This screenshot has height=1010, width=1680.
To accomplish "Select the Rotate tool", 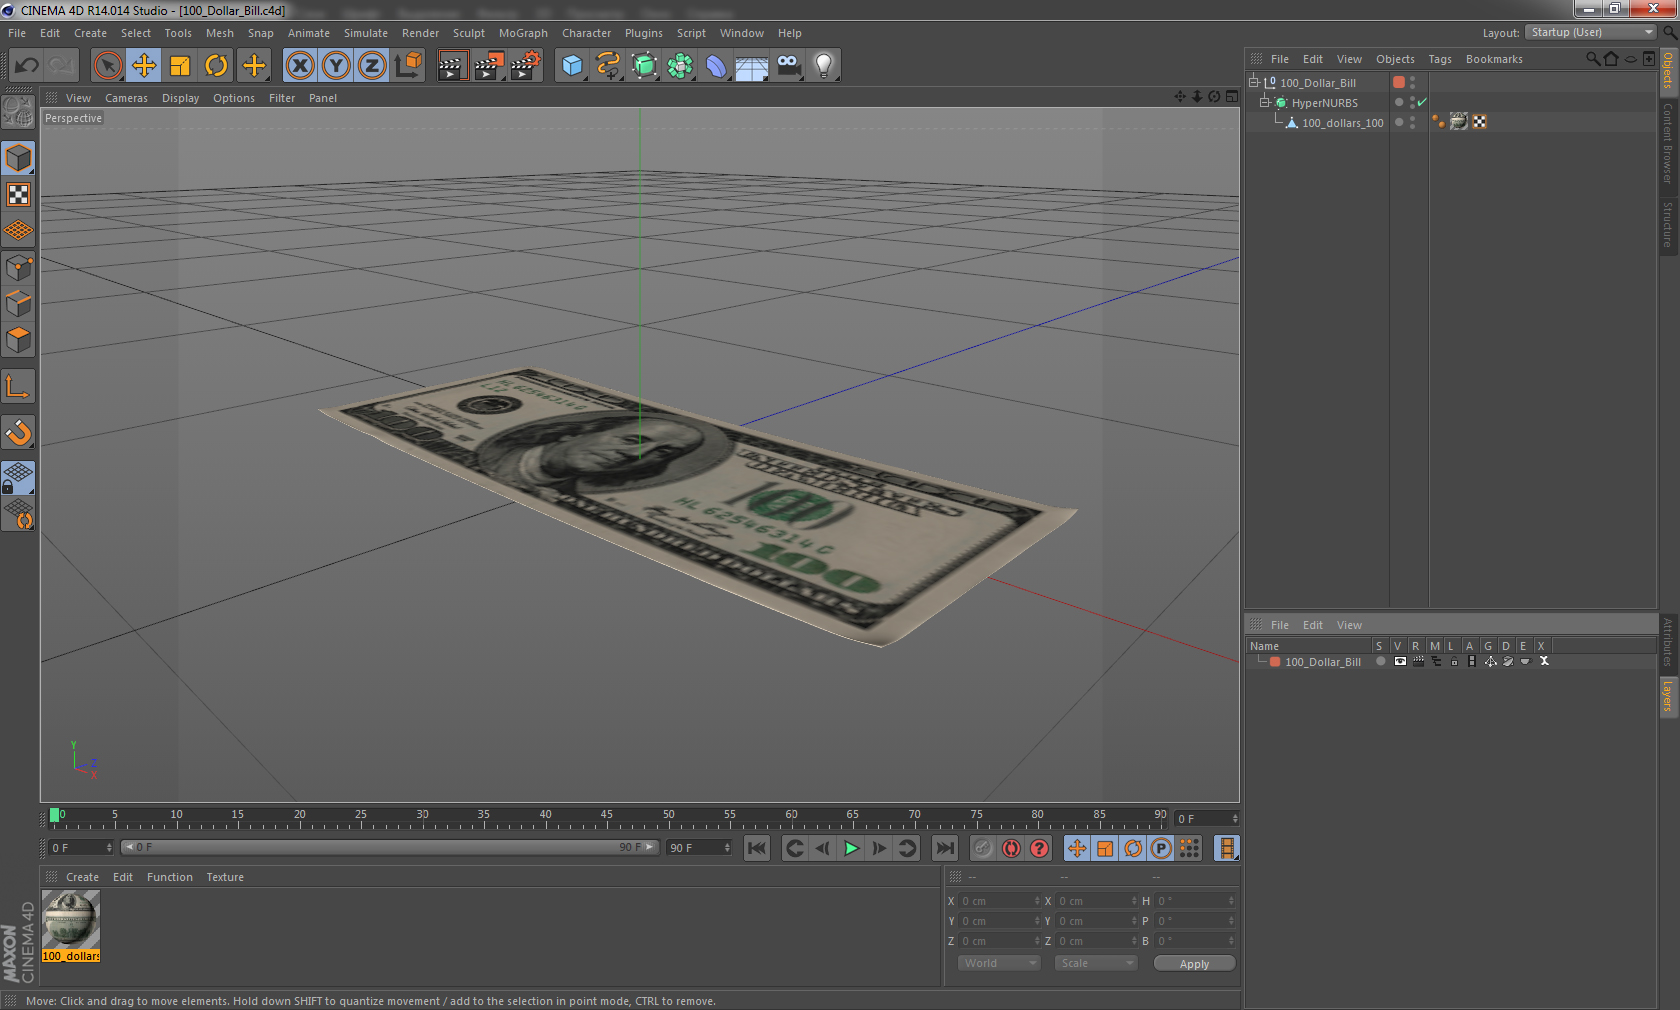I will point(216,66).
